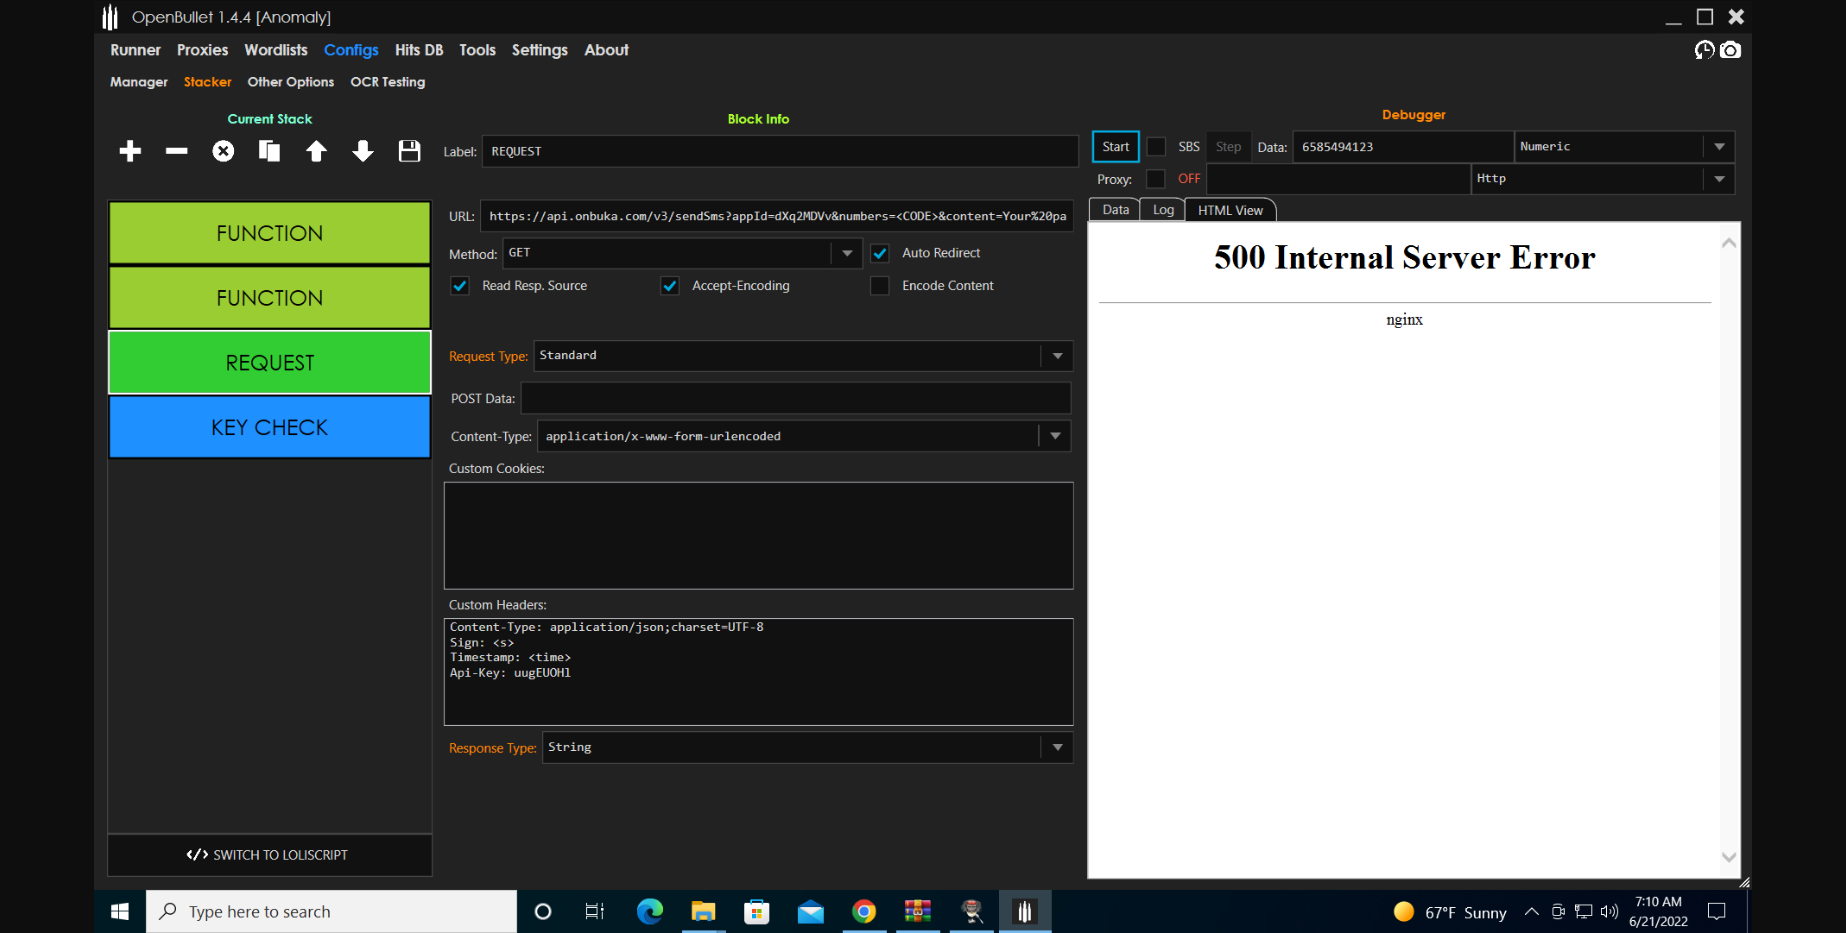This screenshot has width=1846, height=933.
Task: Move the block up with the up arrow
Action: pos(316,151)
